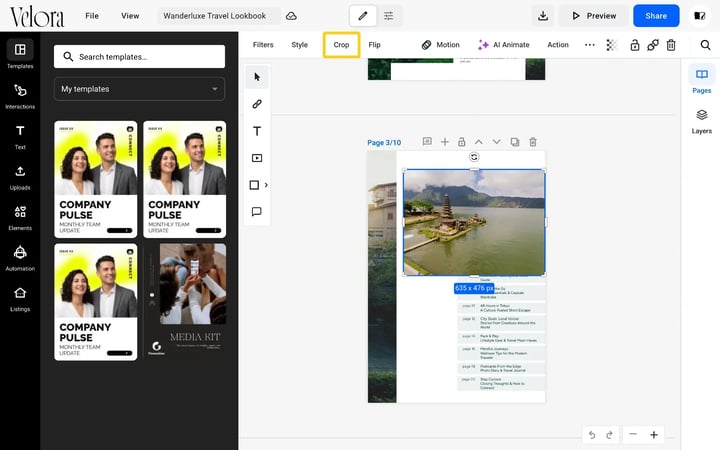The width and height of the screenshot is (720, 450).
Task: Click the Search templates input
Action: point(139,56)
